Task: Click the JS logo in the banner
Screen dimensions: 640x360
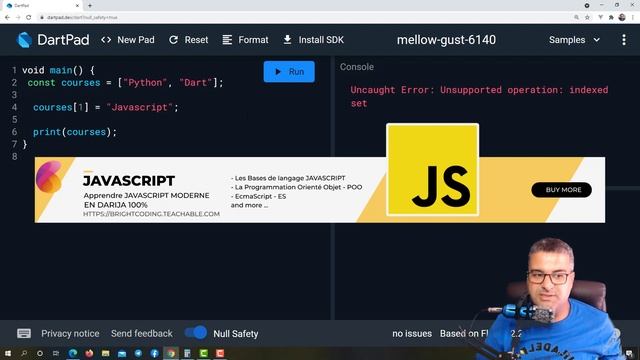Action: [x=433, y=170]
